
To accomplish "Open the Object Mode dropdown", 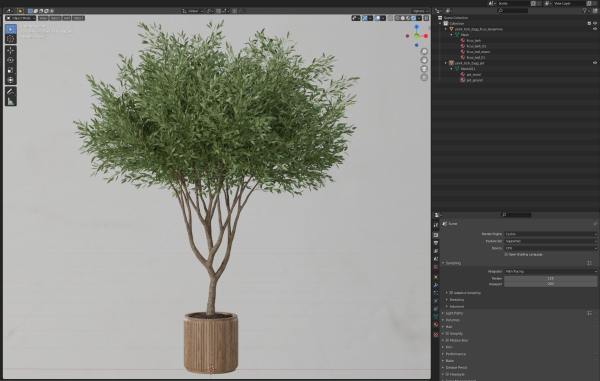I will 21,18.
